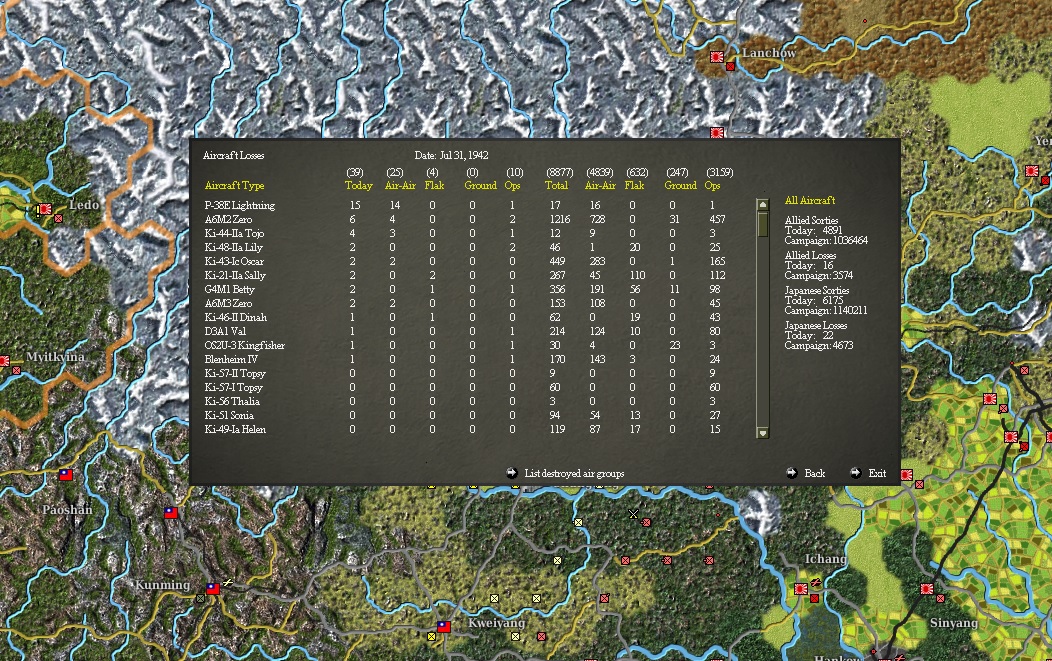Click the Myitkyina map label
Viewport: 1052px width, 661px height.
pos(56,356)
